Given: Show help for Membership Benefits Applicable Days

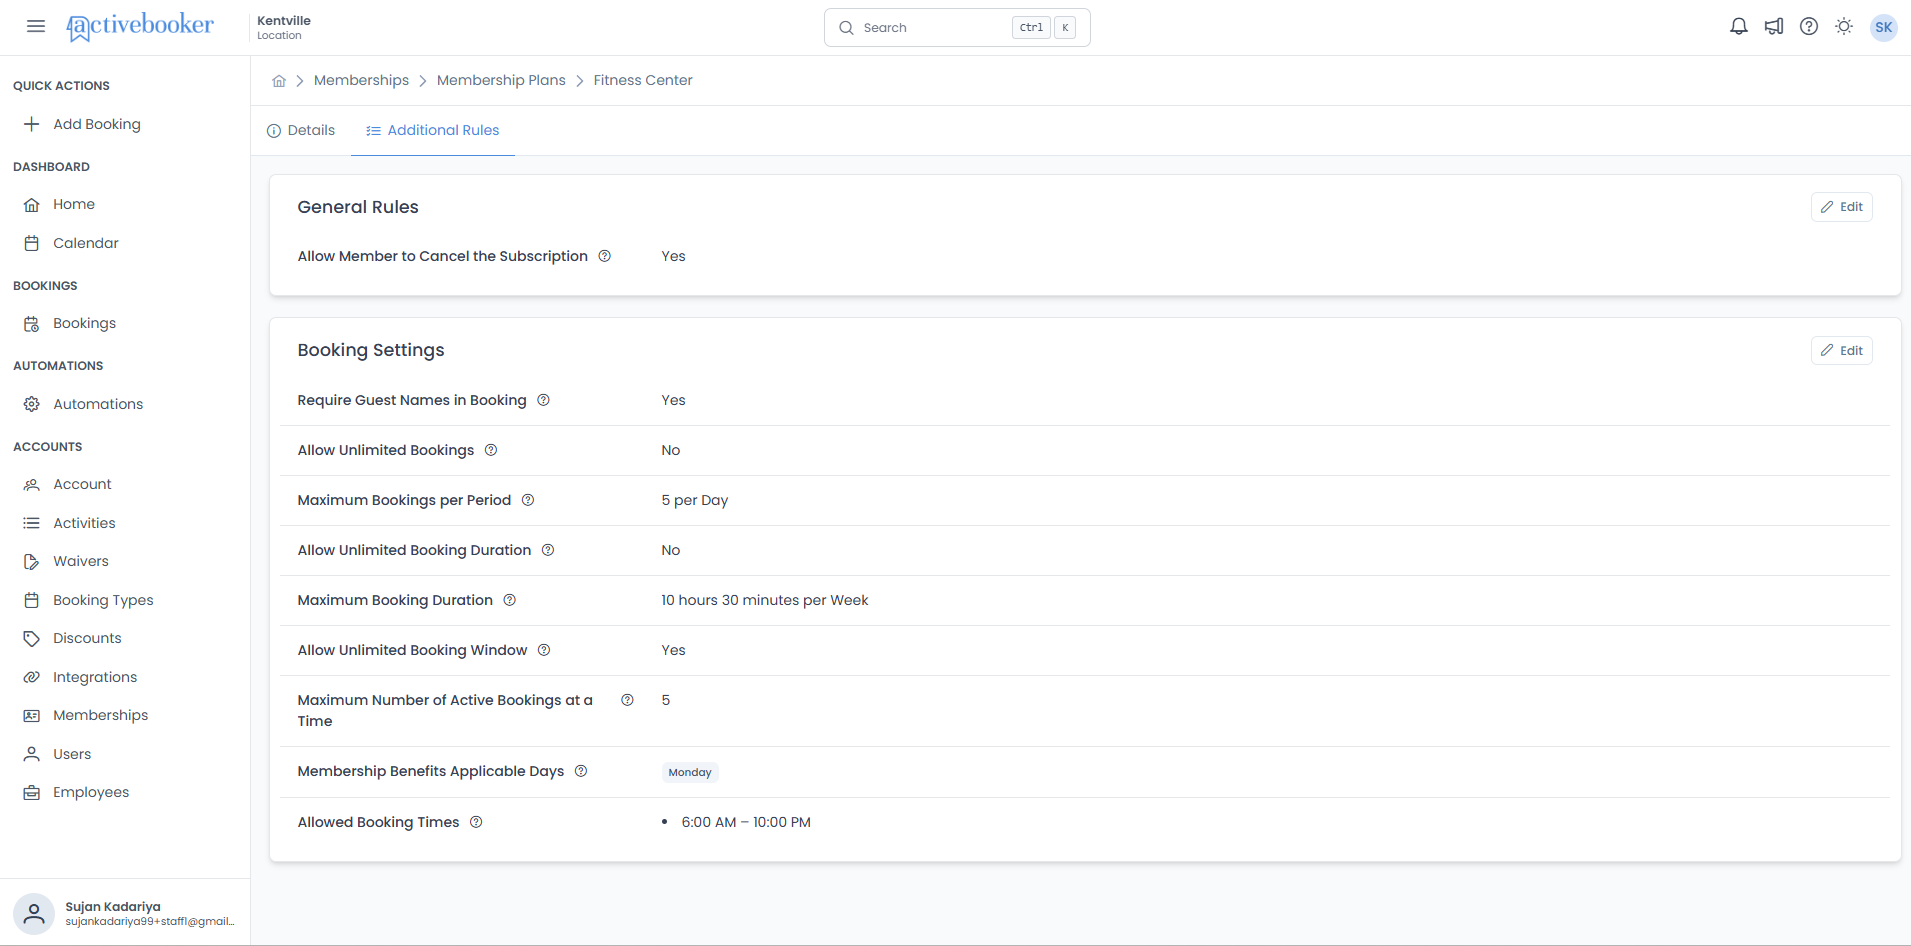Looking at the screenshot, I should pyautogui.click(x=581, y=771).
